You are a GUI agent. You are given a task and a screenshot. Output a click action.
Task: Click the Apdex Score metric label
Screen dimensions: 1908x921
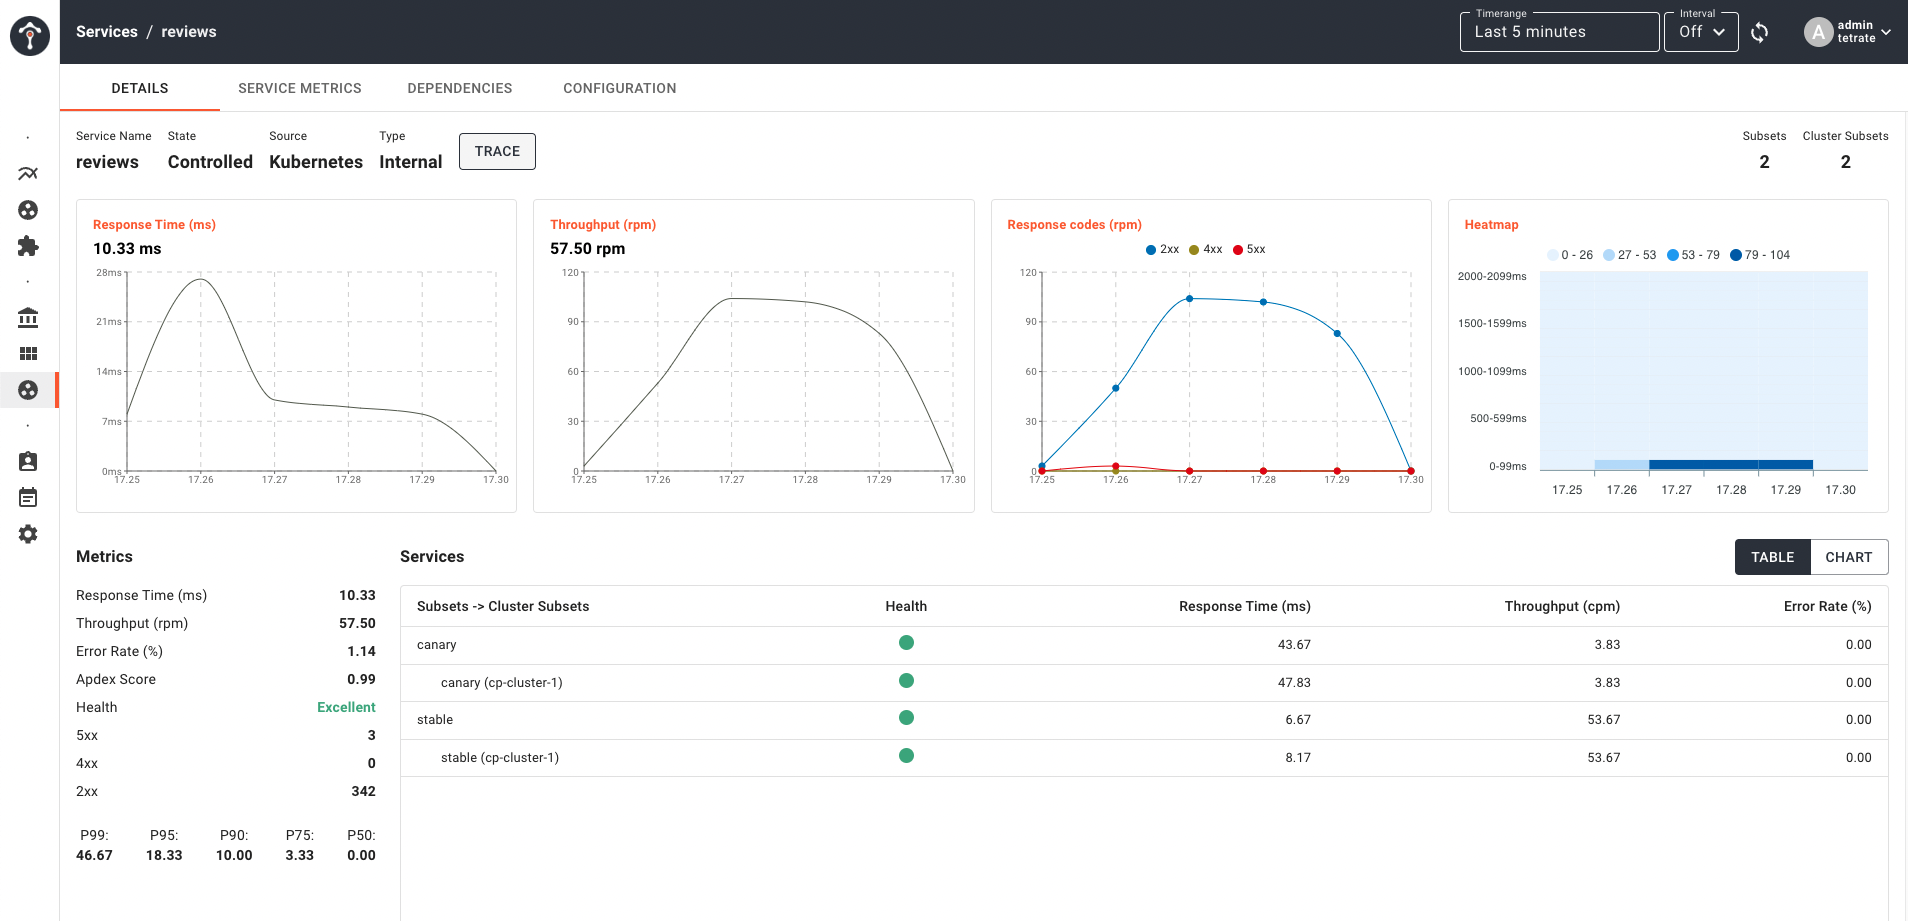116,679
